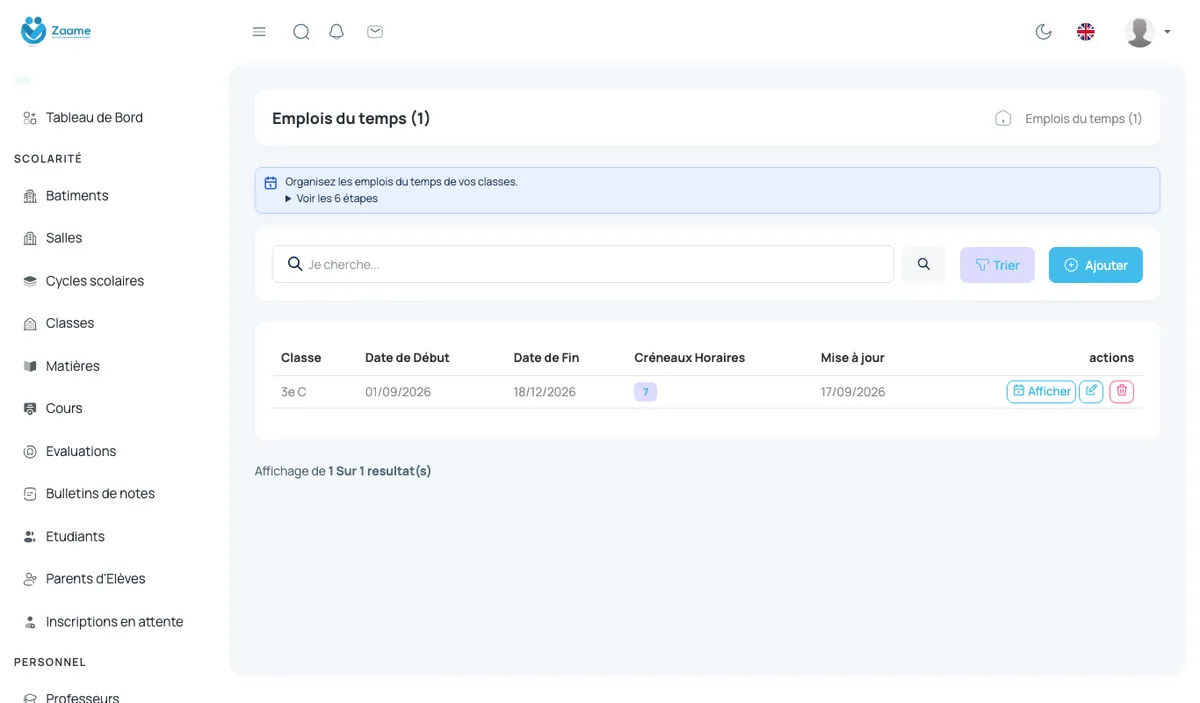
Task: Click the '17/09/2026' update date cell
Action: [x=853, y=392]
